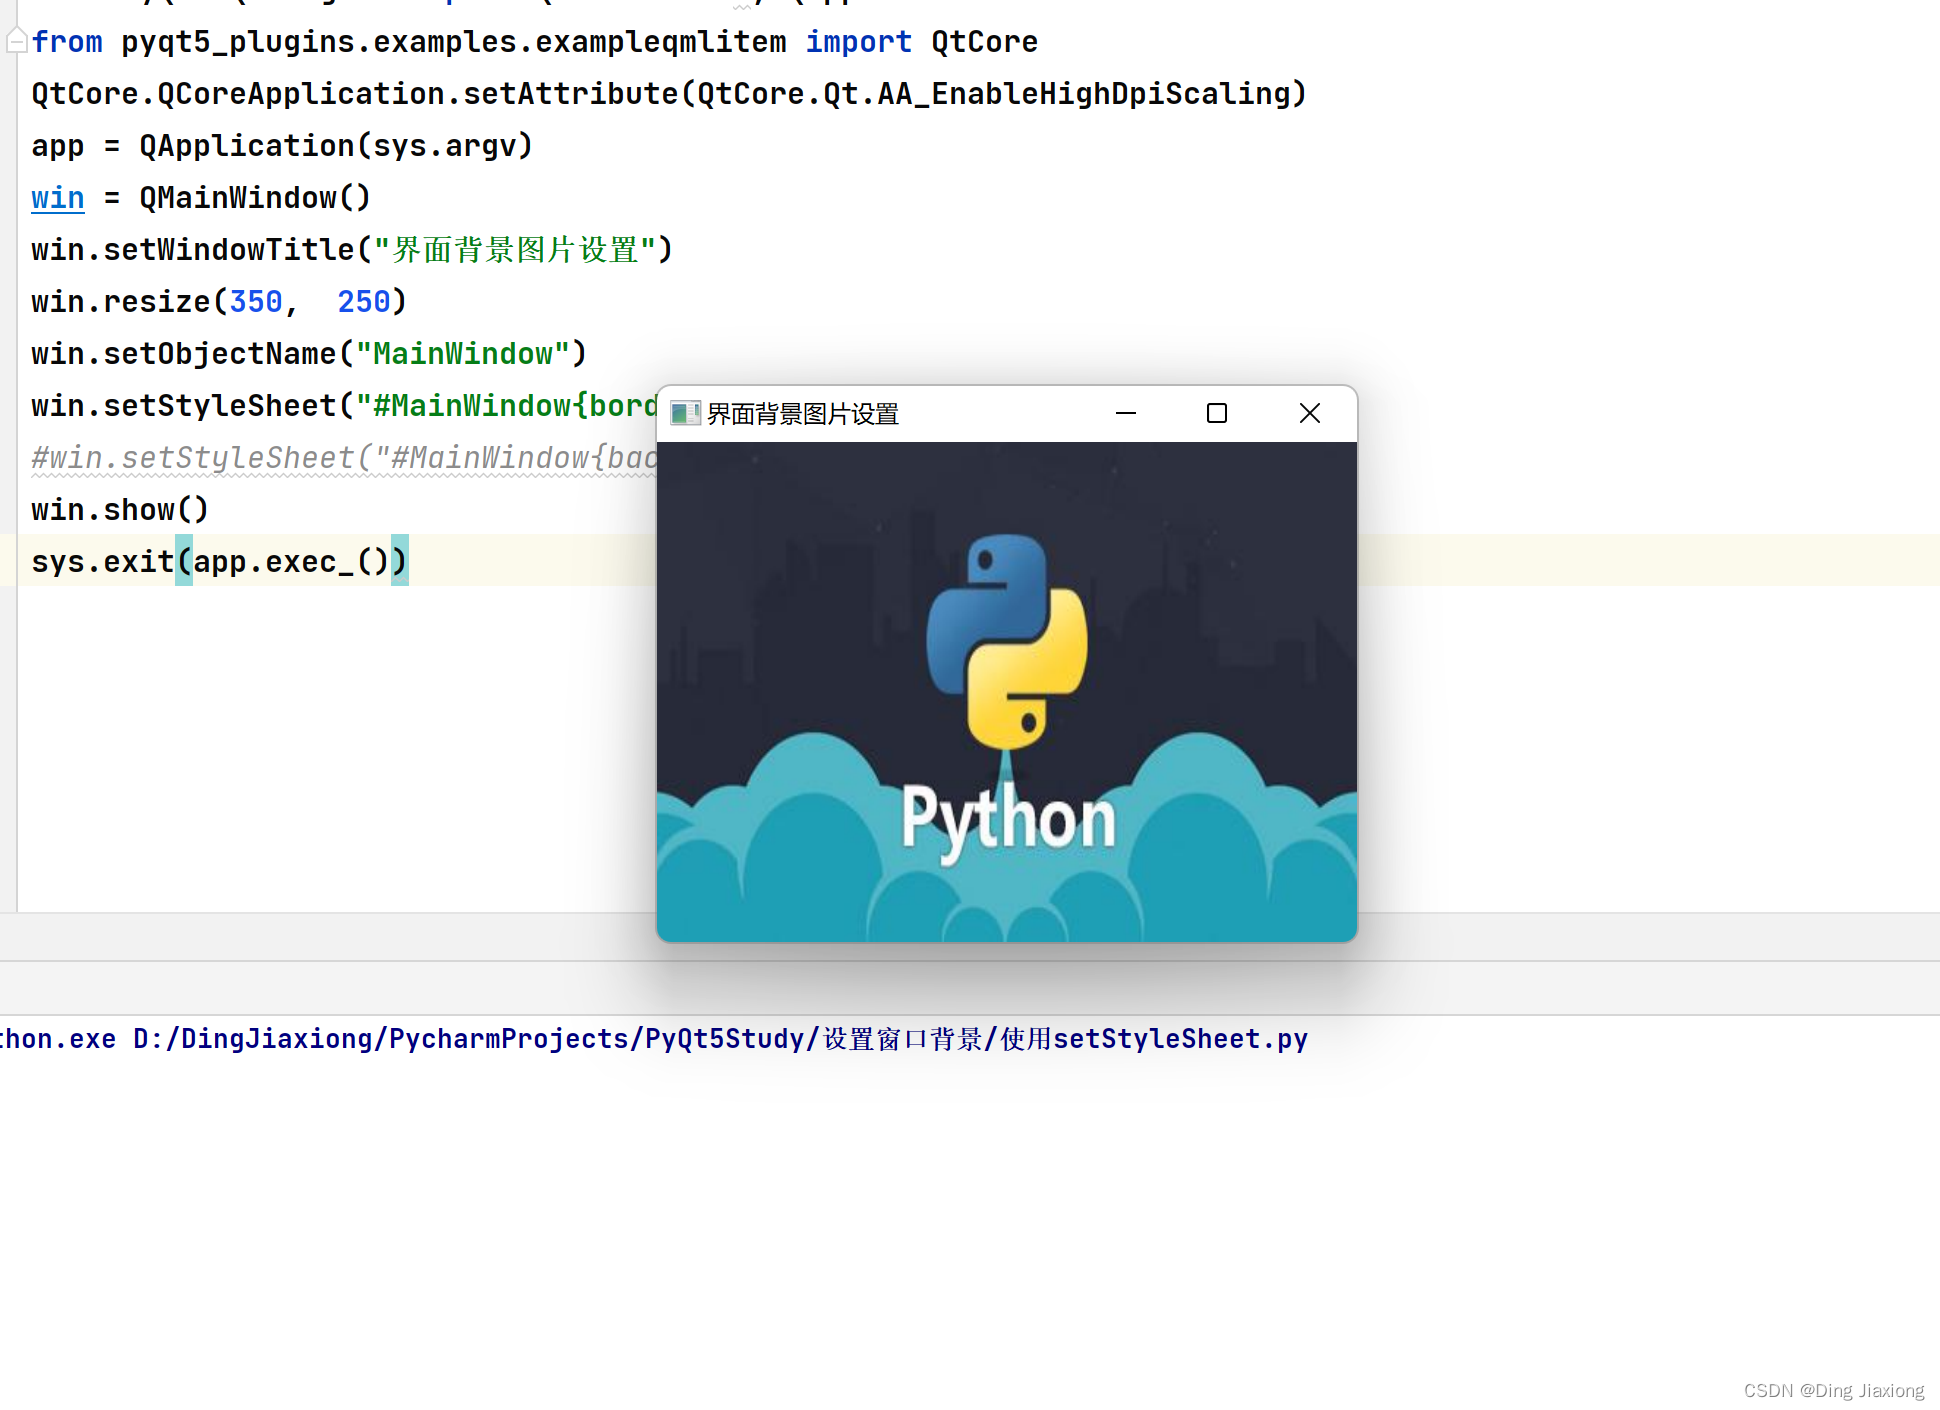
Task: Collapse the import block fold marker
Action: click(x=16, y=41)
